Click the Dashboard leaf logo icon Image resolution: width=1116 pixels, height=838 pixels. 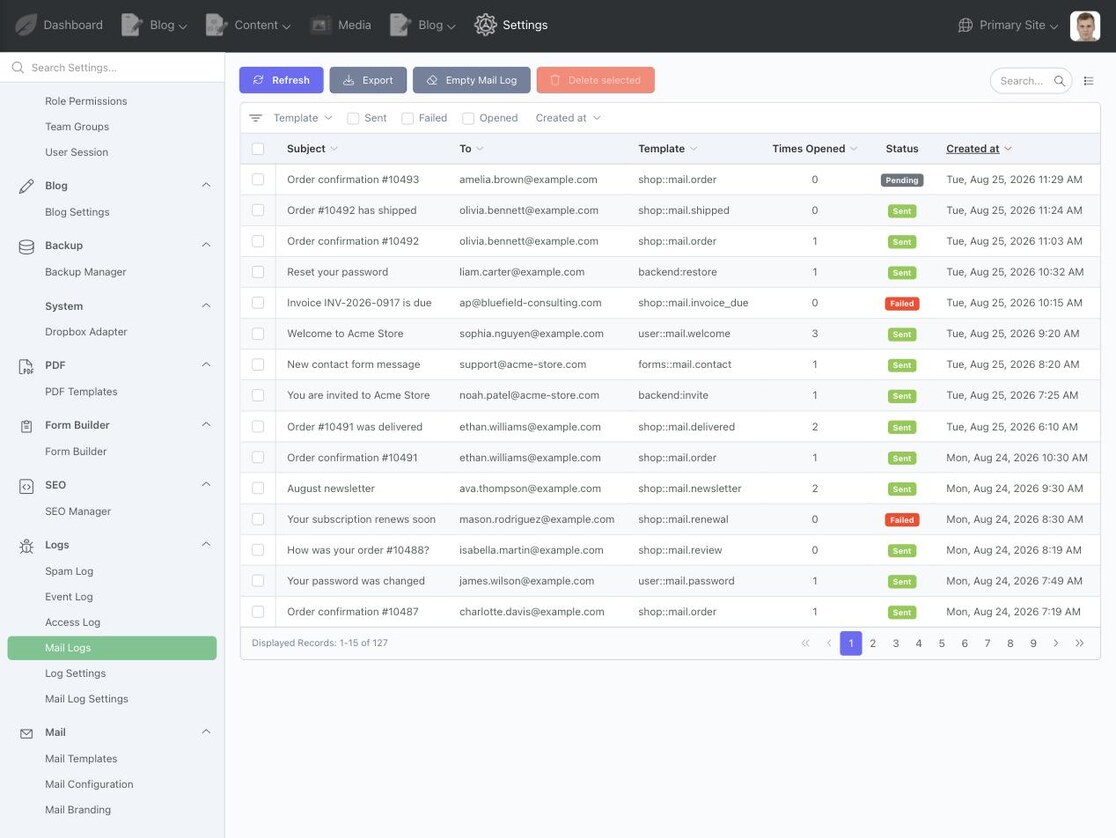(x=26, y=25)
